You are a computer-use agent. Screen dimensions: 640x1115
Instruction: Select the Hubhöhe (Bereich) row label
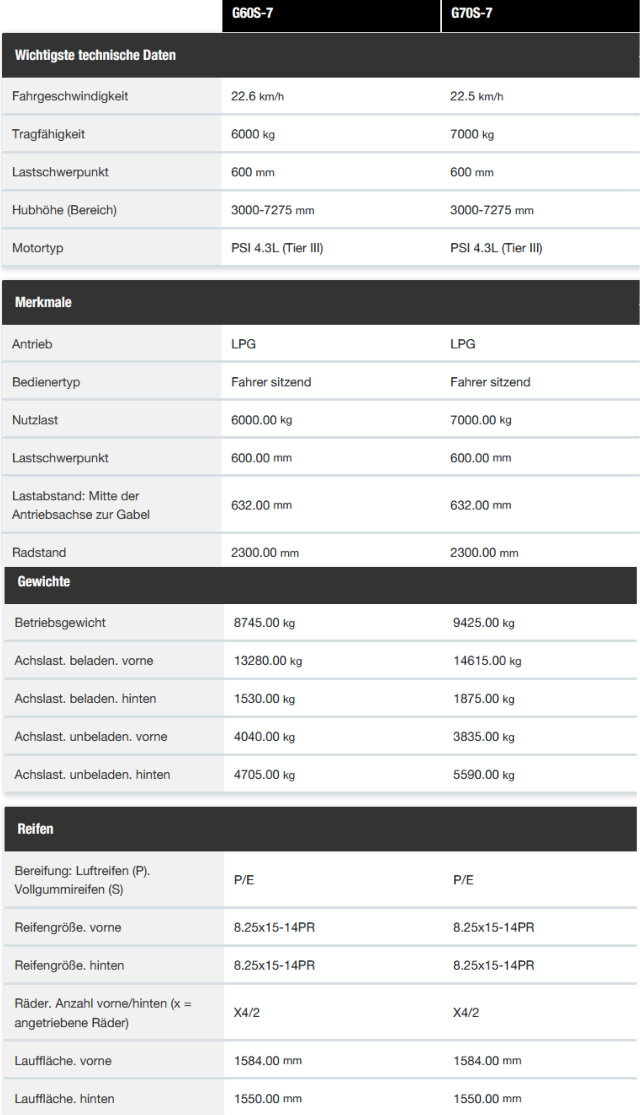coord(65,210)
